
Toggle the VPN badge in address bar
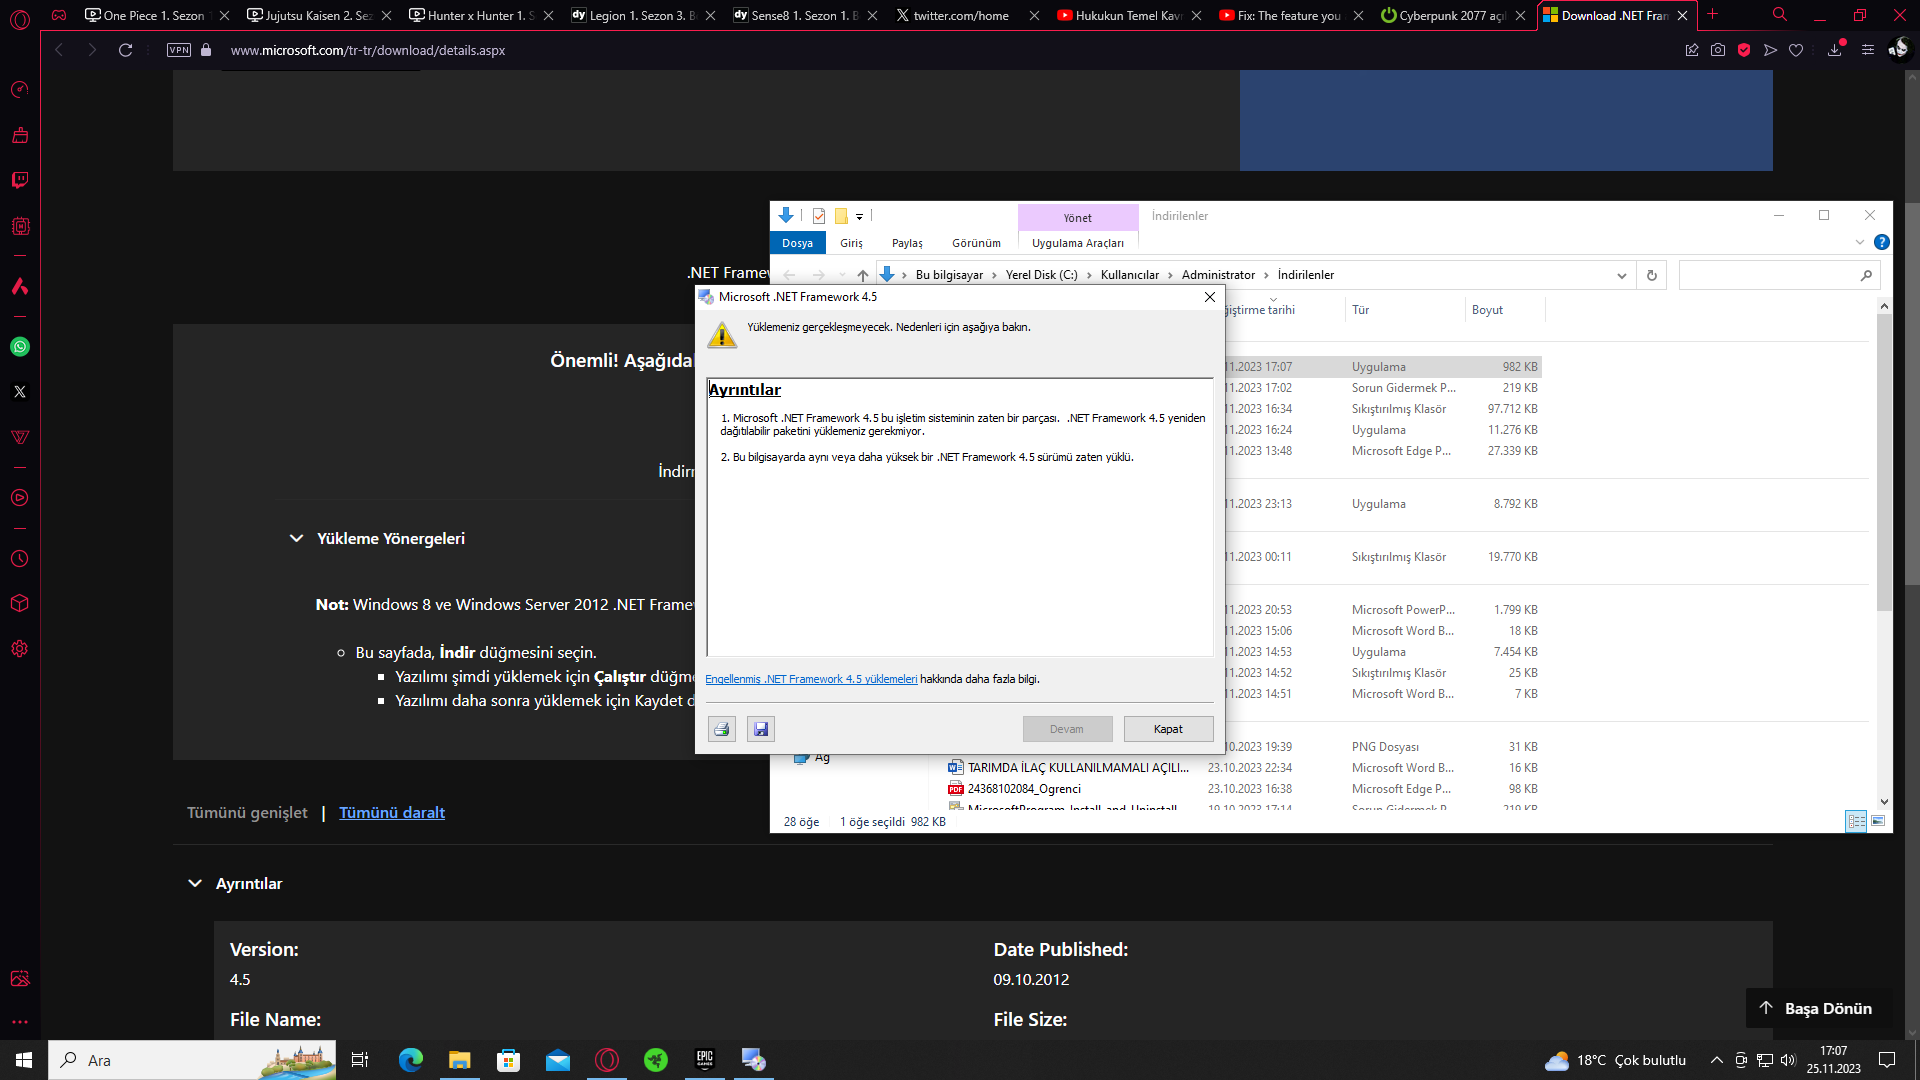(179, 50)
